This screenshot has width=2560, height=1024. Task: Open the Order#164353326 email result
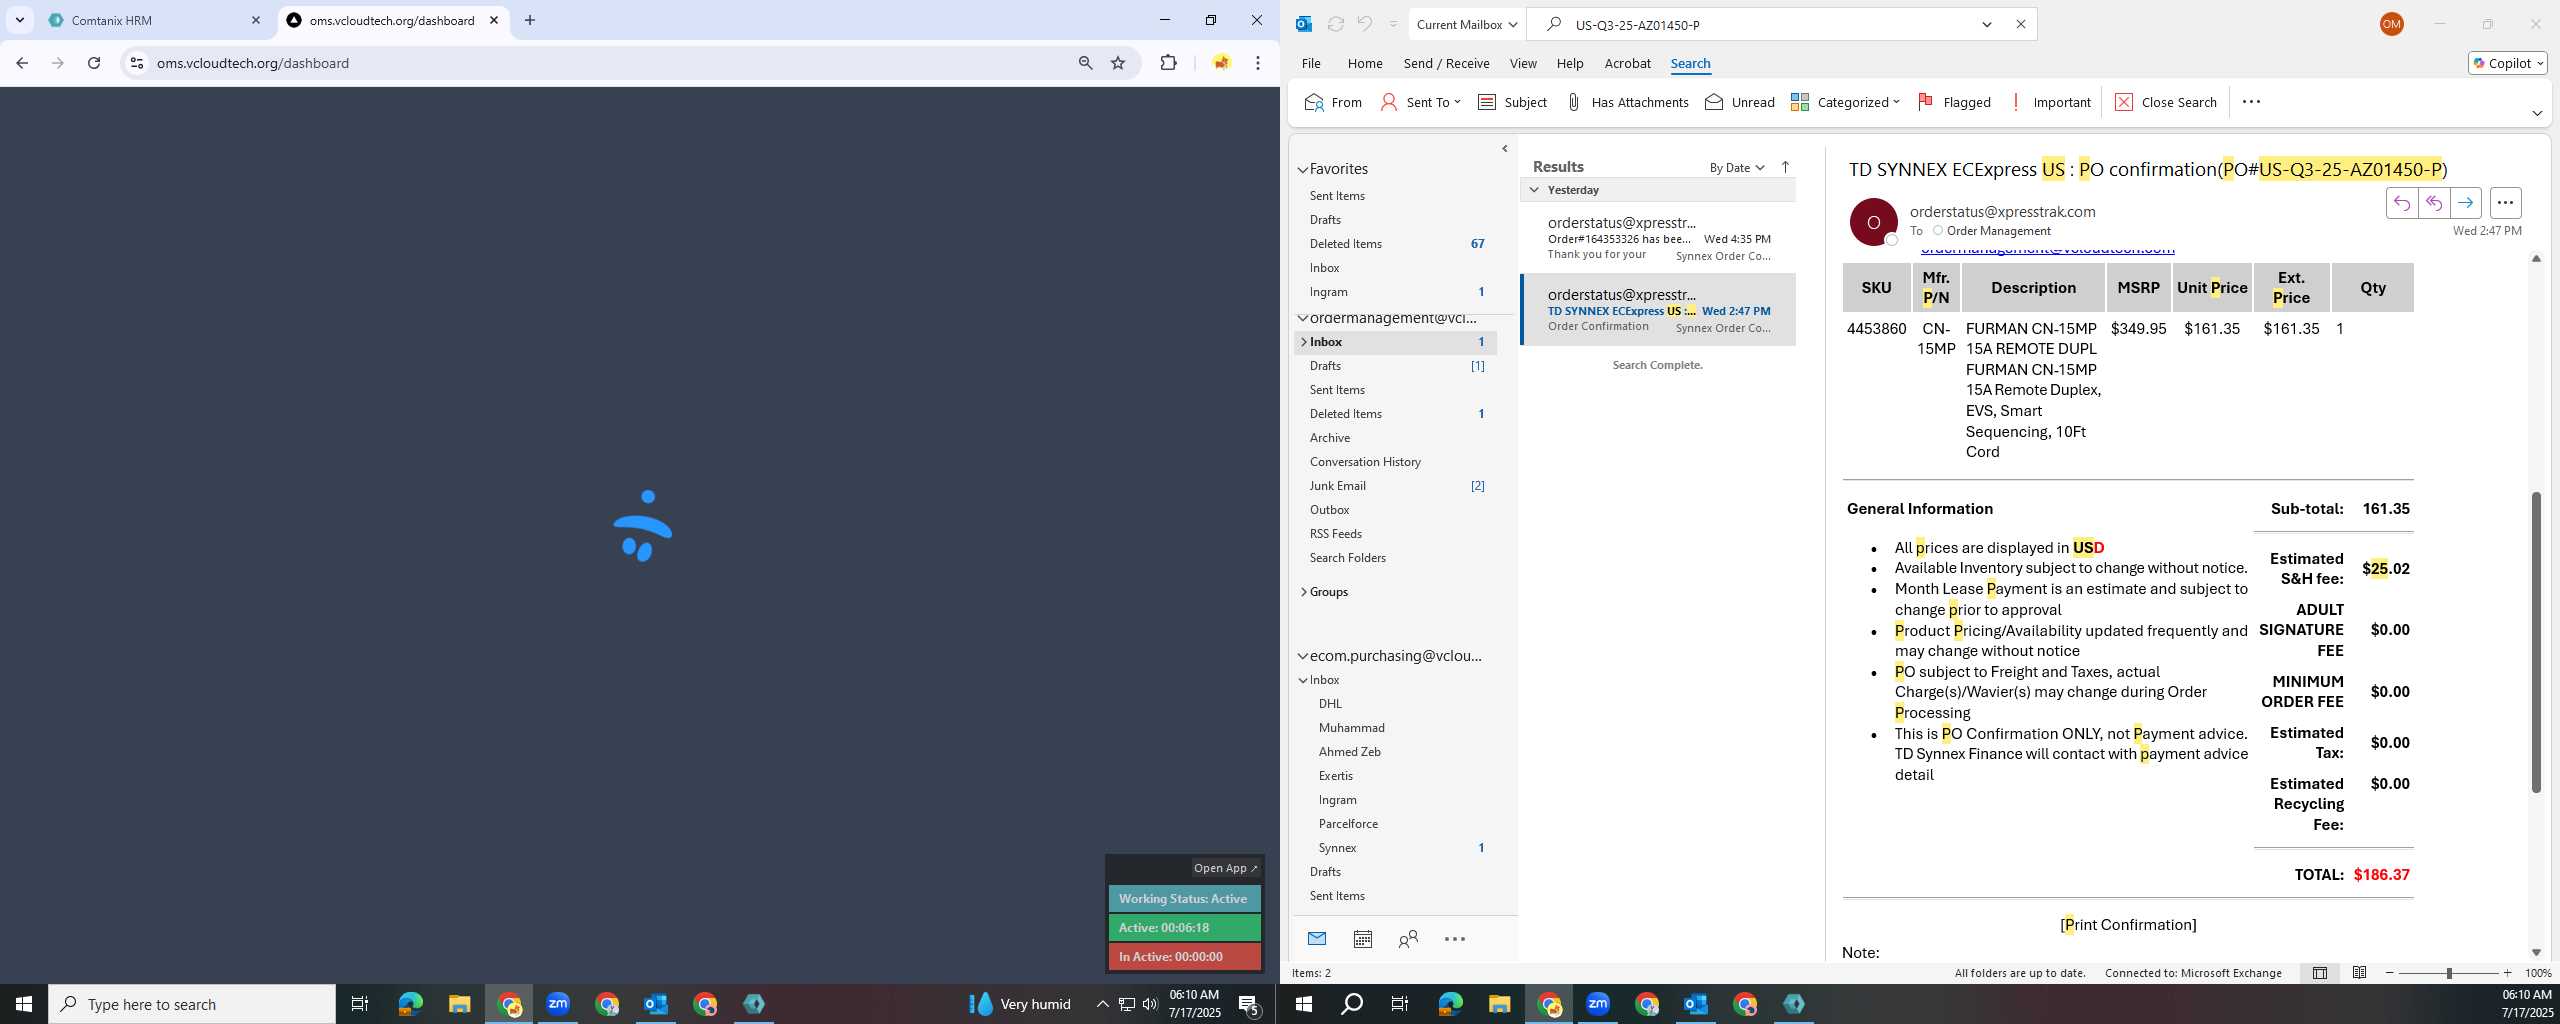click(1657, 238)
